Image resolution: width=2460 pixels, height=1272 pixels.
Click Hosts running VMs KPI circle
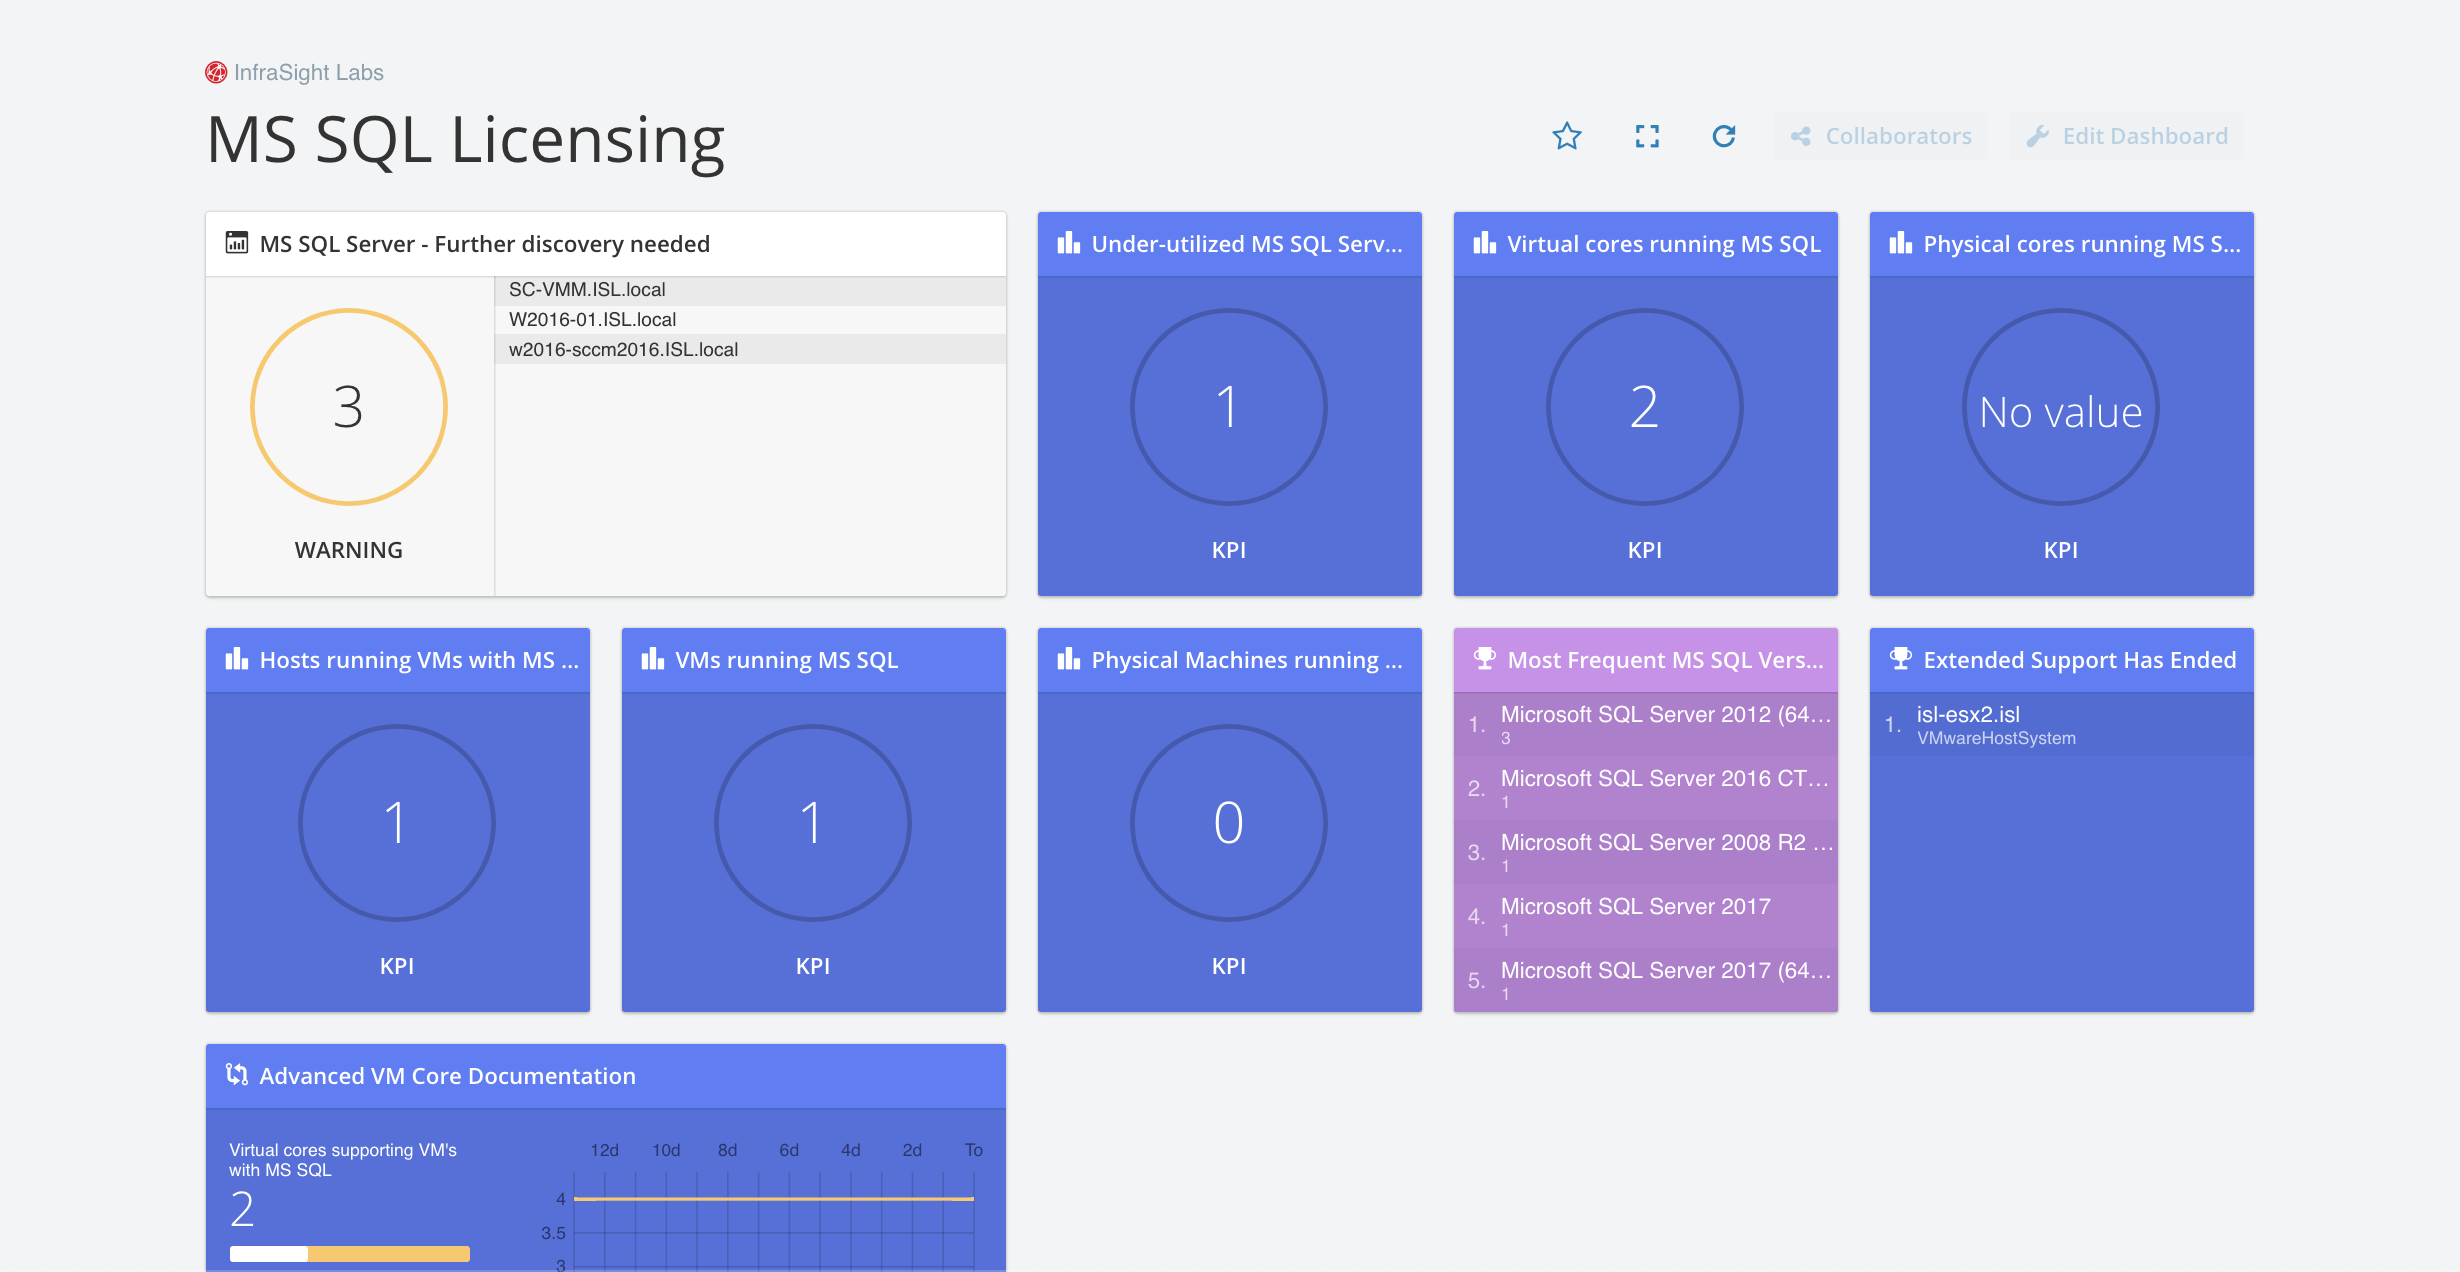[397, 823]
